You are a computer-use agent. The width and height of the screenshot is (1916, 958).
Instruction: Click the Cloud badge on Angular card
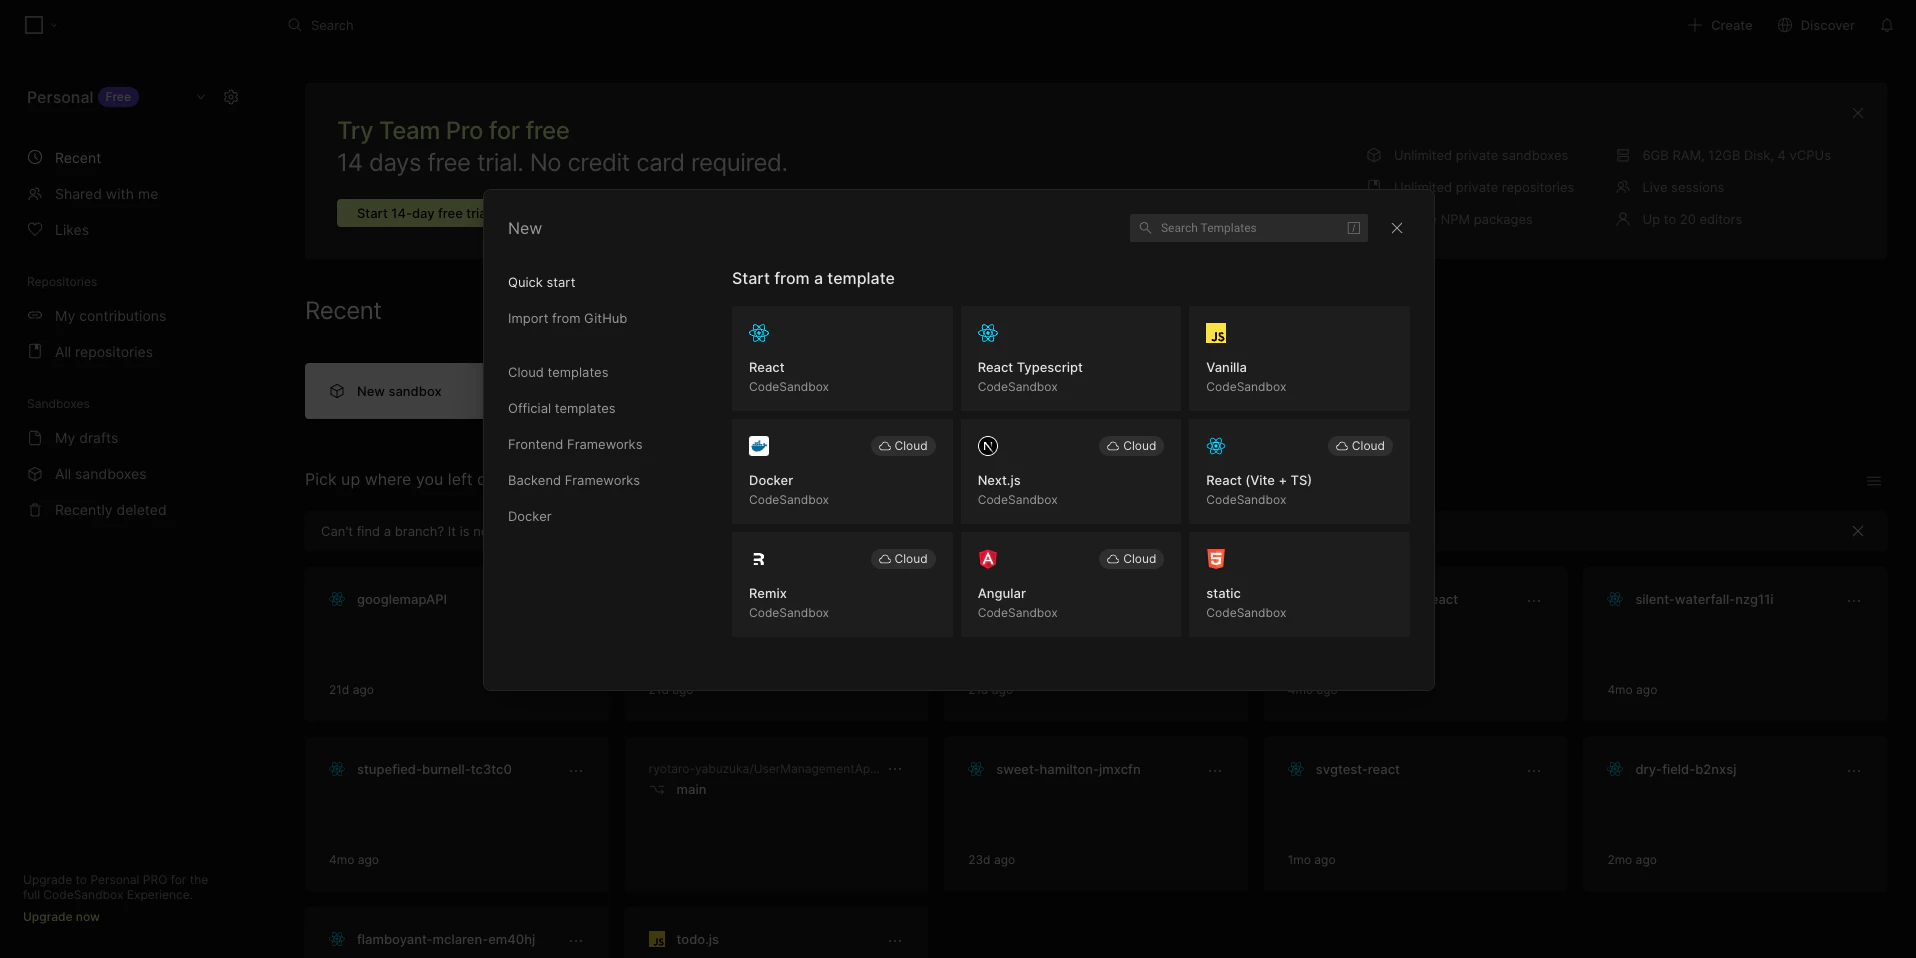(1132, 559)
